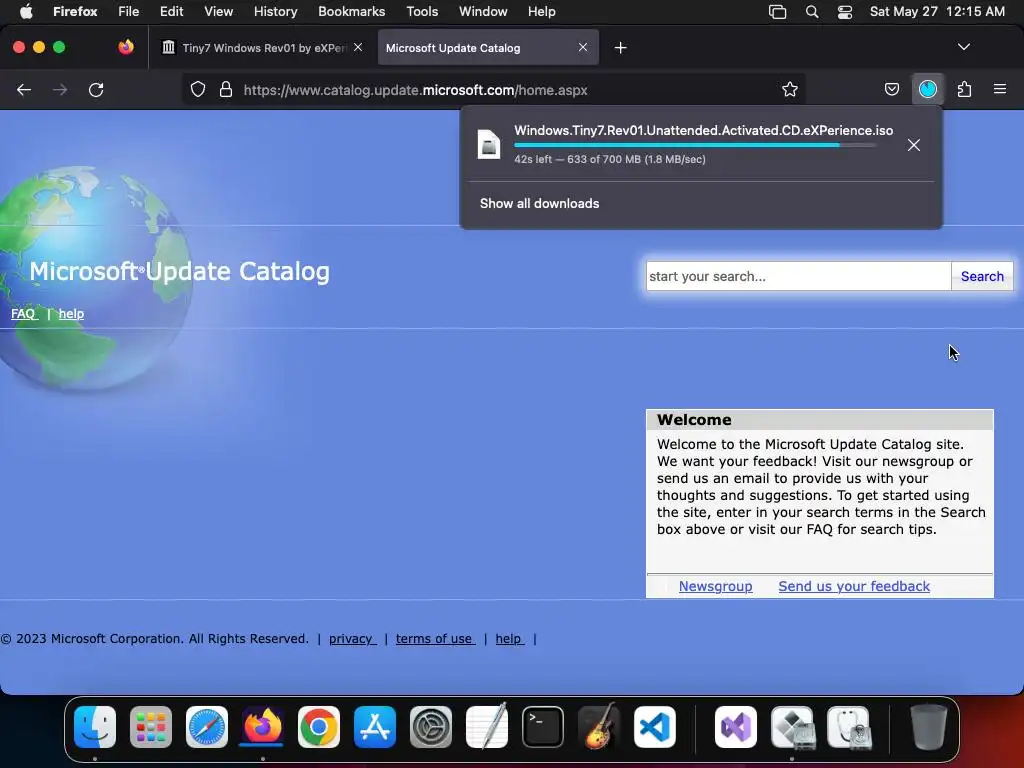
Task: Open the History menu
Action: click(x=275, y=11)
